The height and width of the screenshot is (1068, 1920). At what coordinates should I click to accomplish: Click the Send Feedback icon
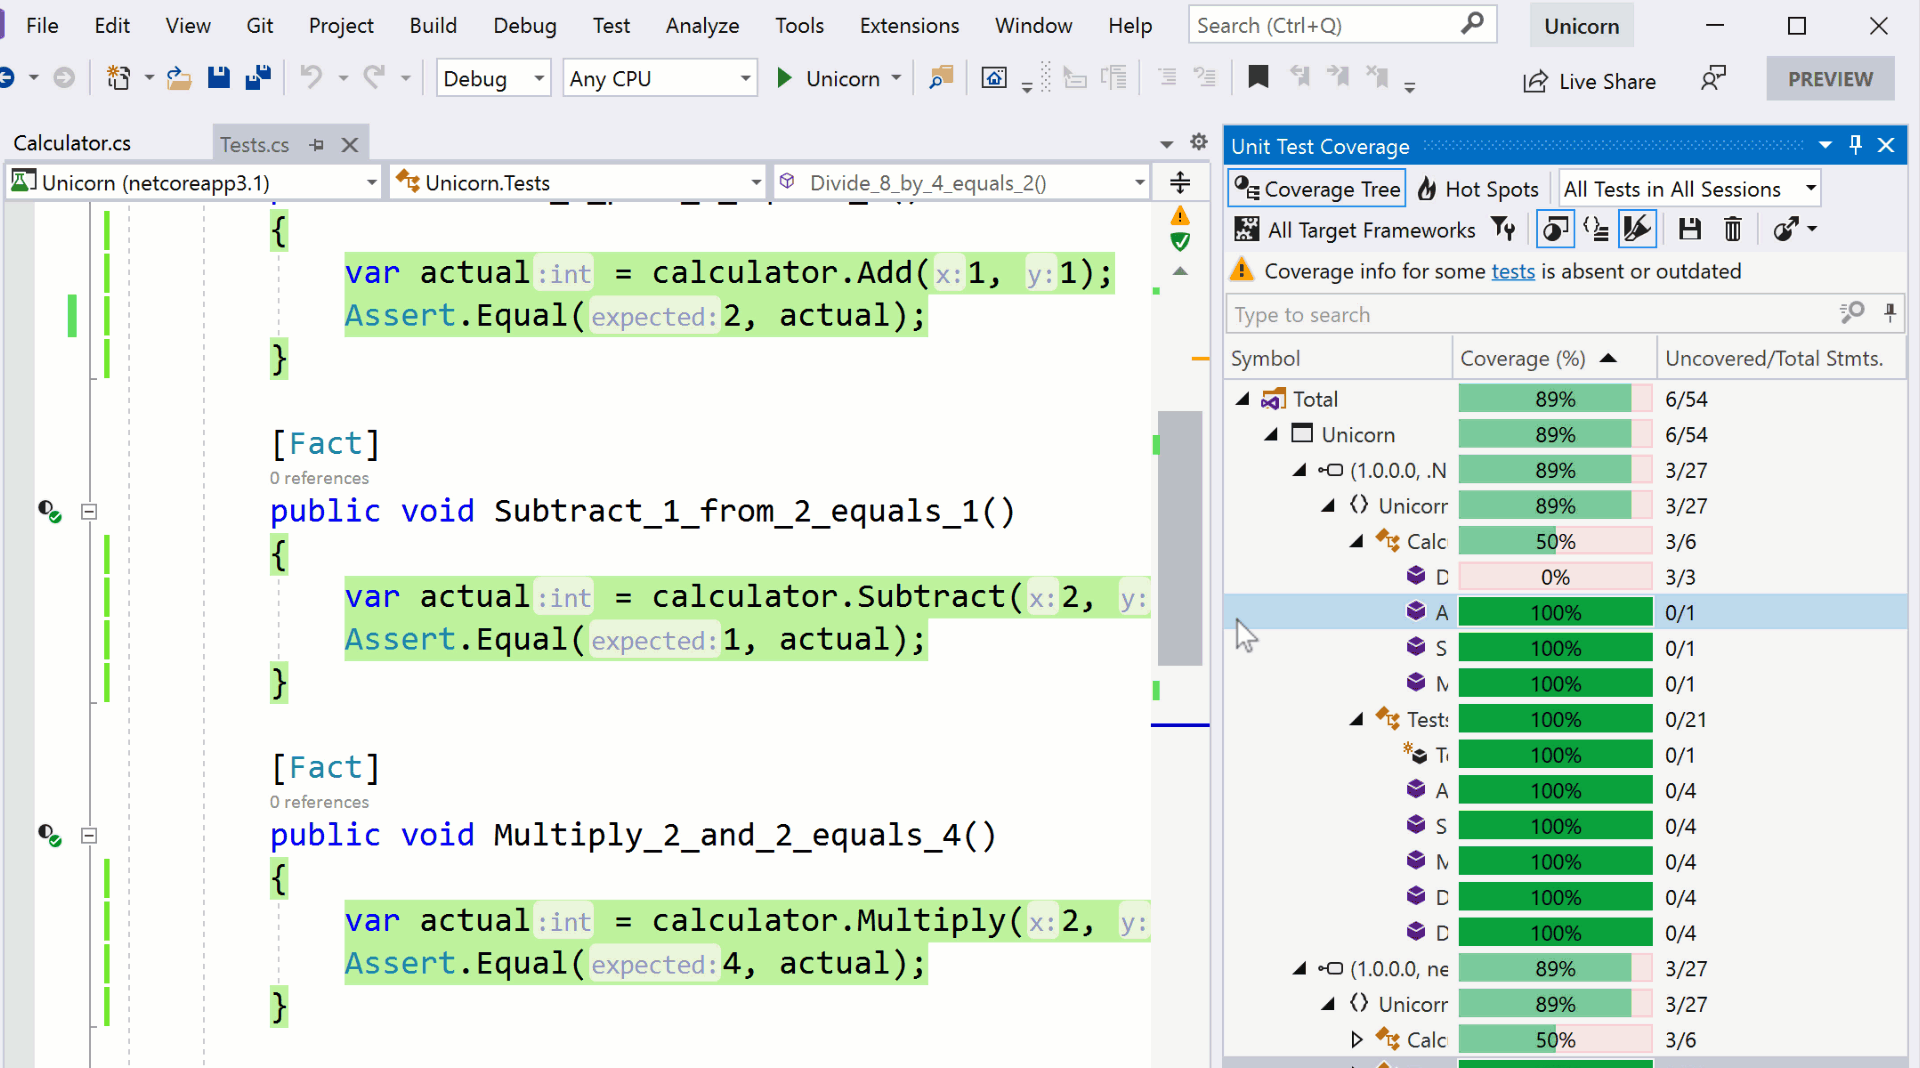point(1714,78)
